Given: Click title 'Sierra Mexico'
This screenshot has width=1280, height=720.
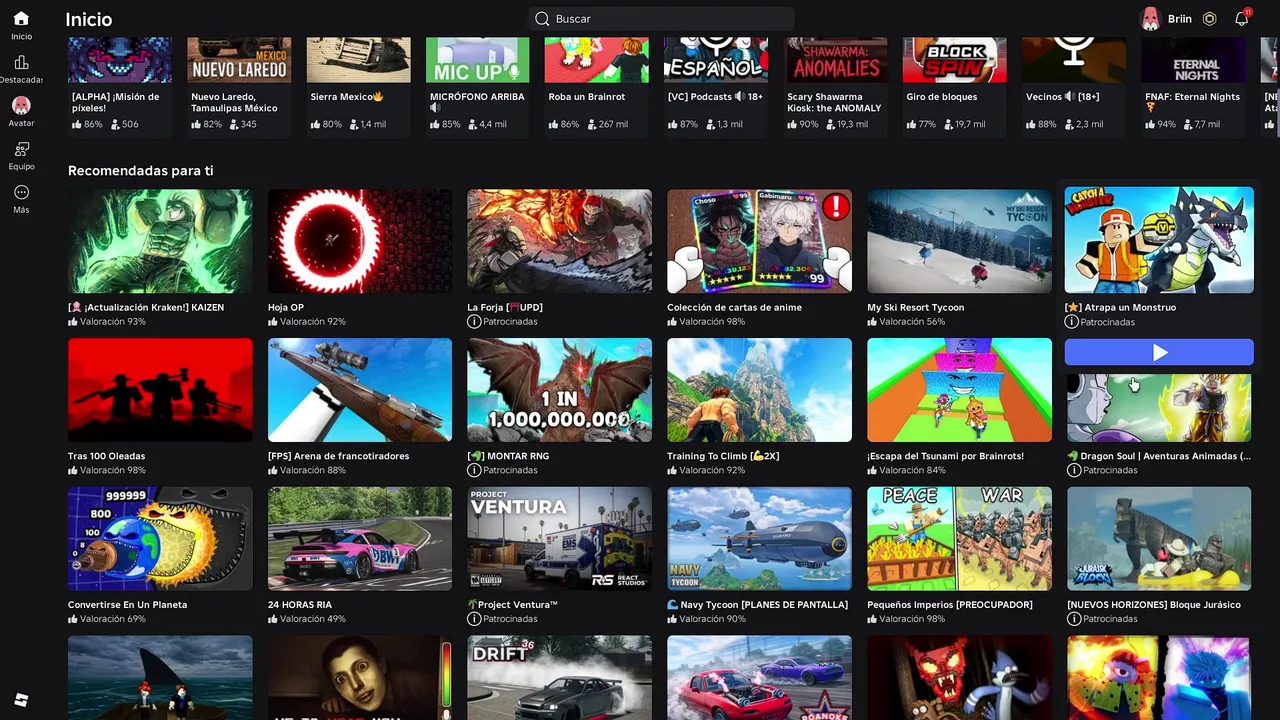Looking at the screenshot, I should coord(347,97).
